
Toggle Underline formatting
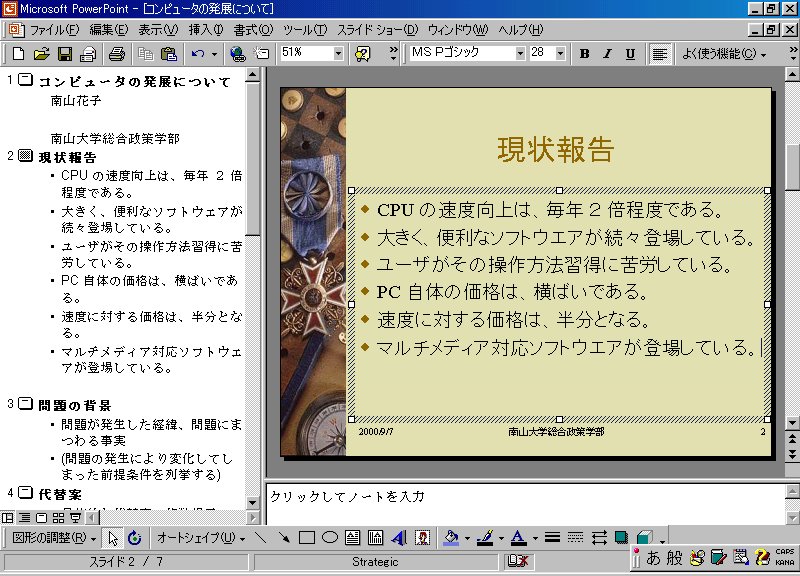[630, 54]
